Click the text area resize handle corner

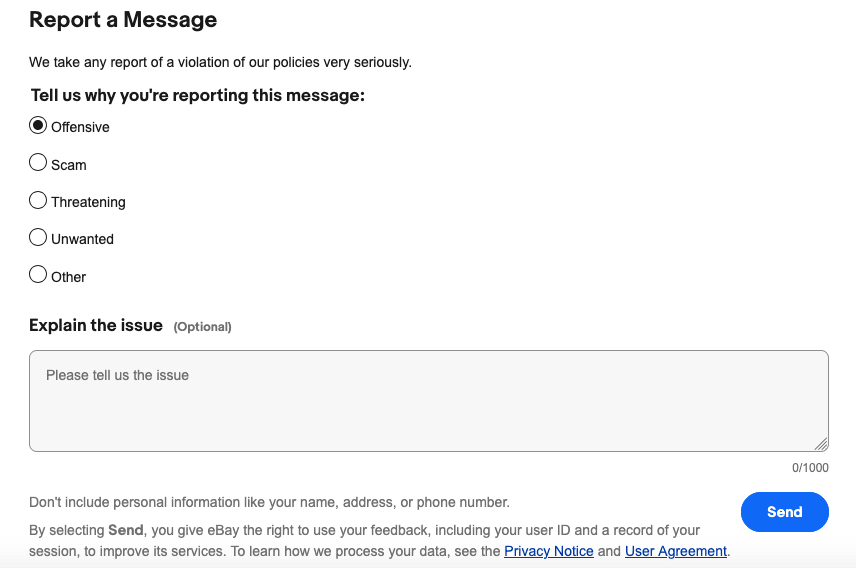pos(821,444)
